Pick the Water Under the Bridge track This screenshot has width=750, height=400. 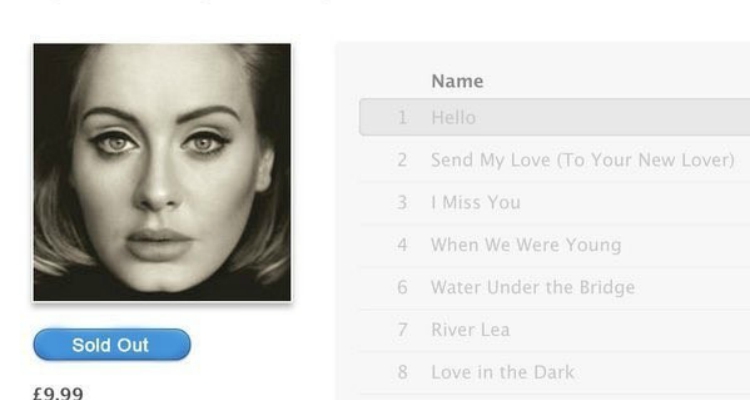coord(533,287)
